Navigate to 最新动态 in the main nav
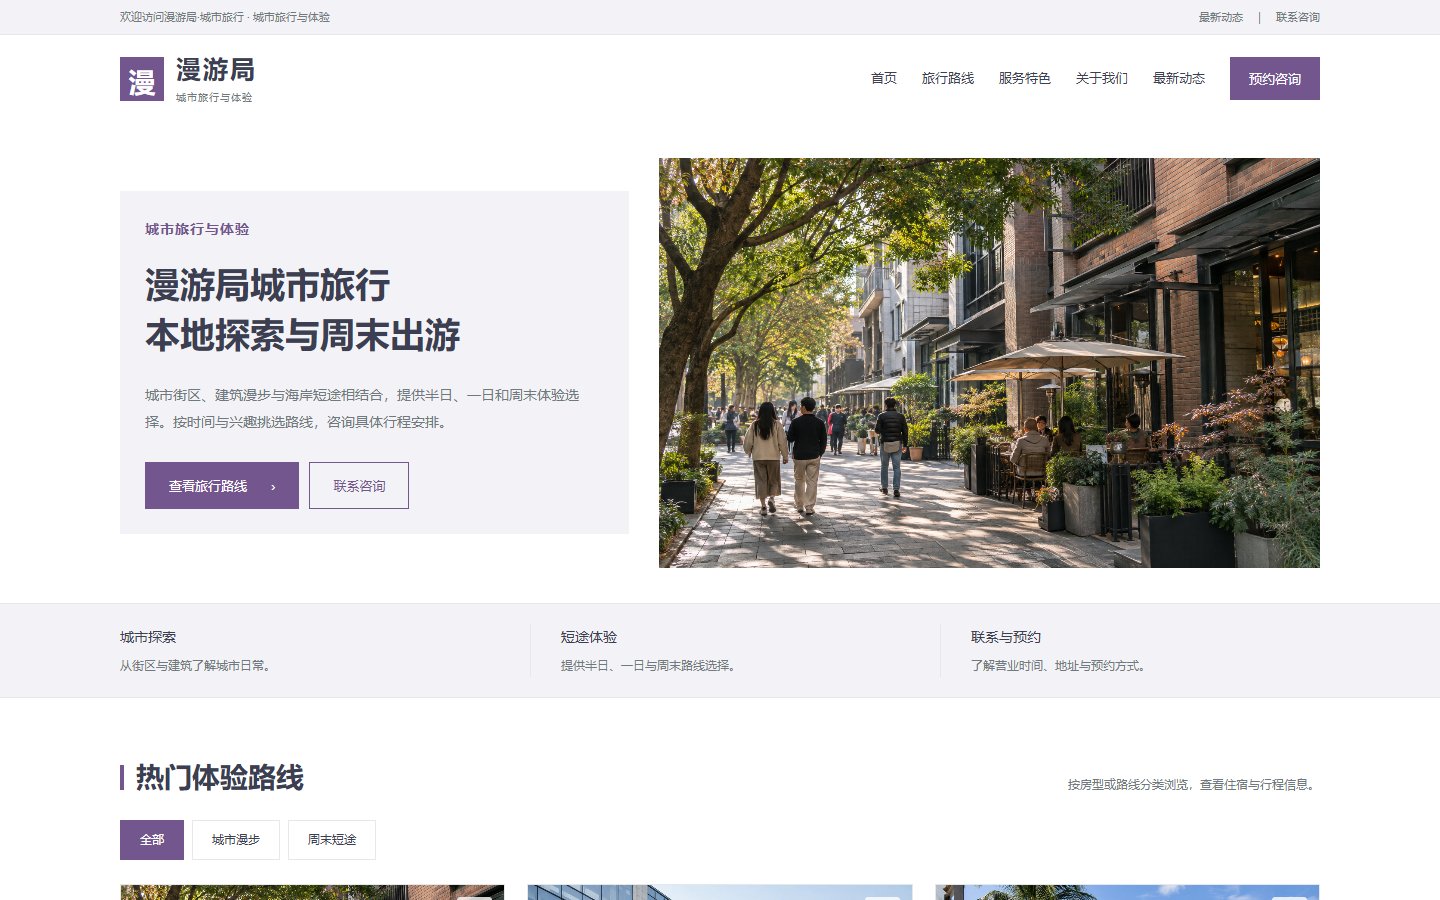The image size is (1440, 900). pos(1179,78)
